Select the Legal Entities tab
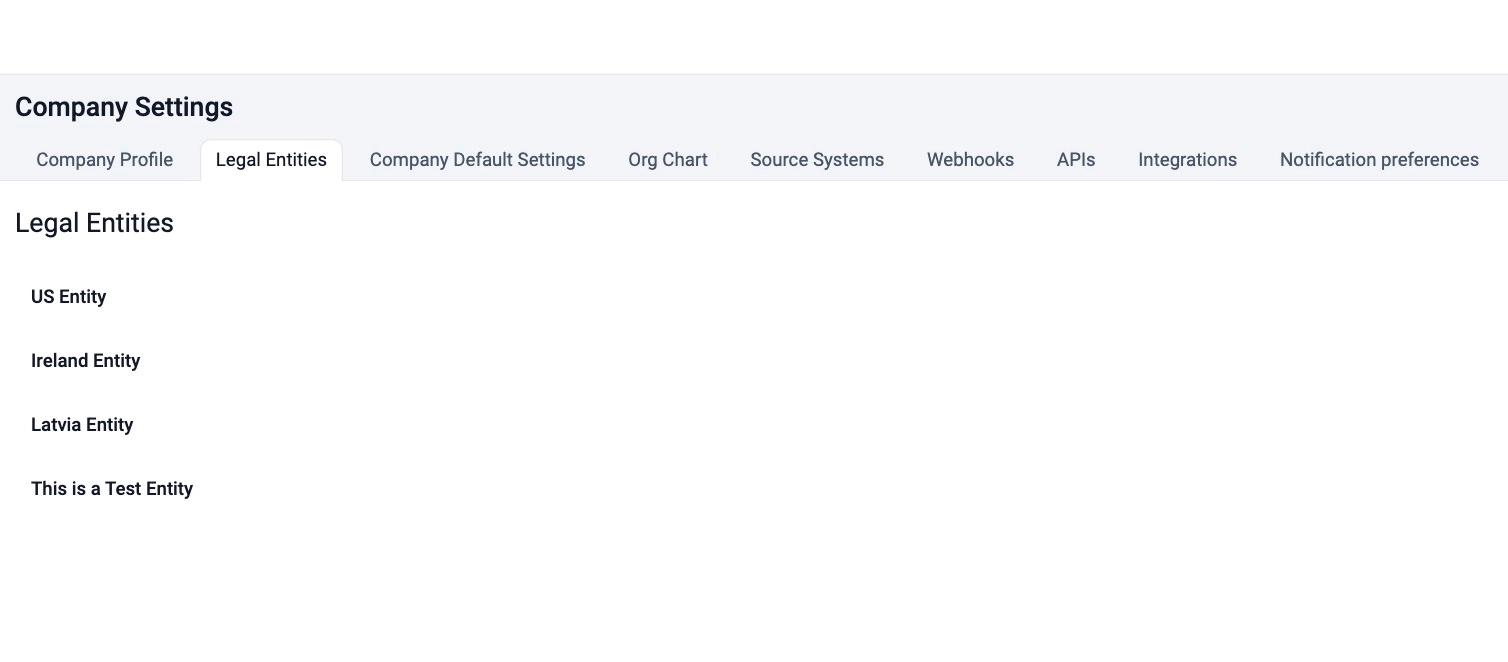The width and height of the screenshot is (1508, 662). (x=271, y=160)
